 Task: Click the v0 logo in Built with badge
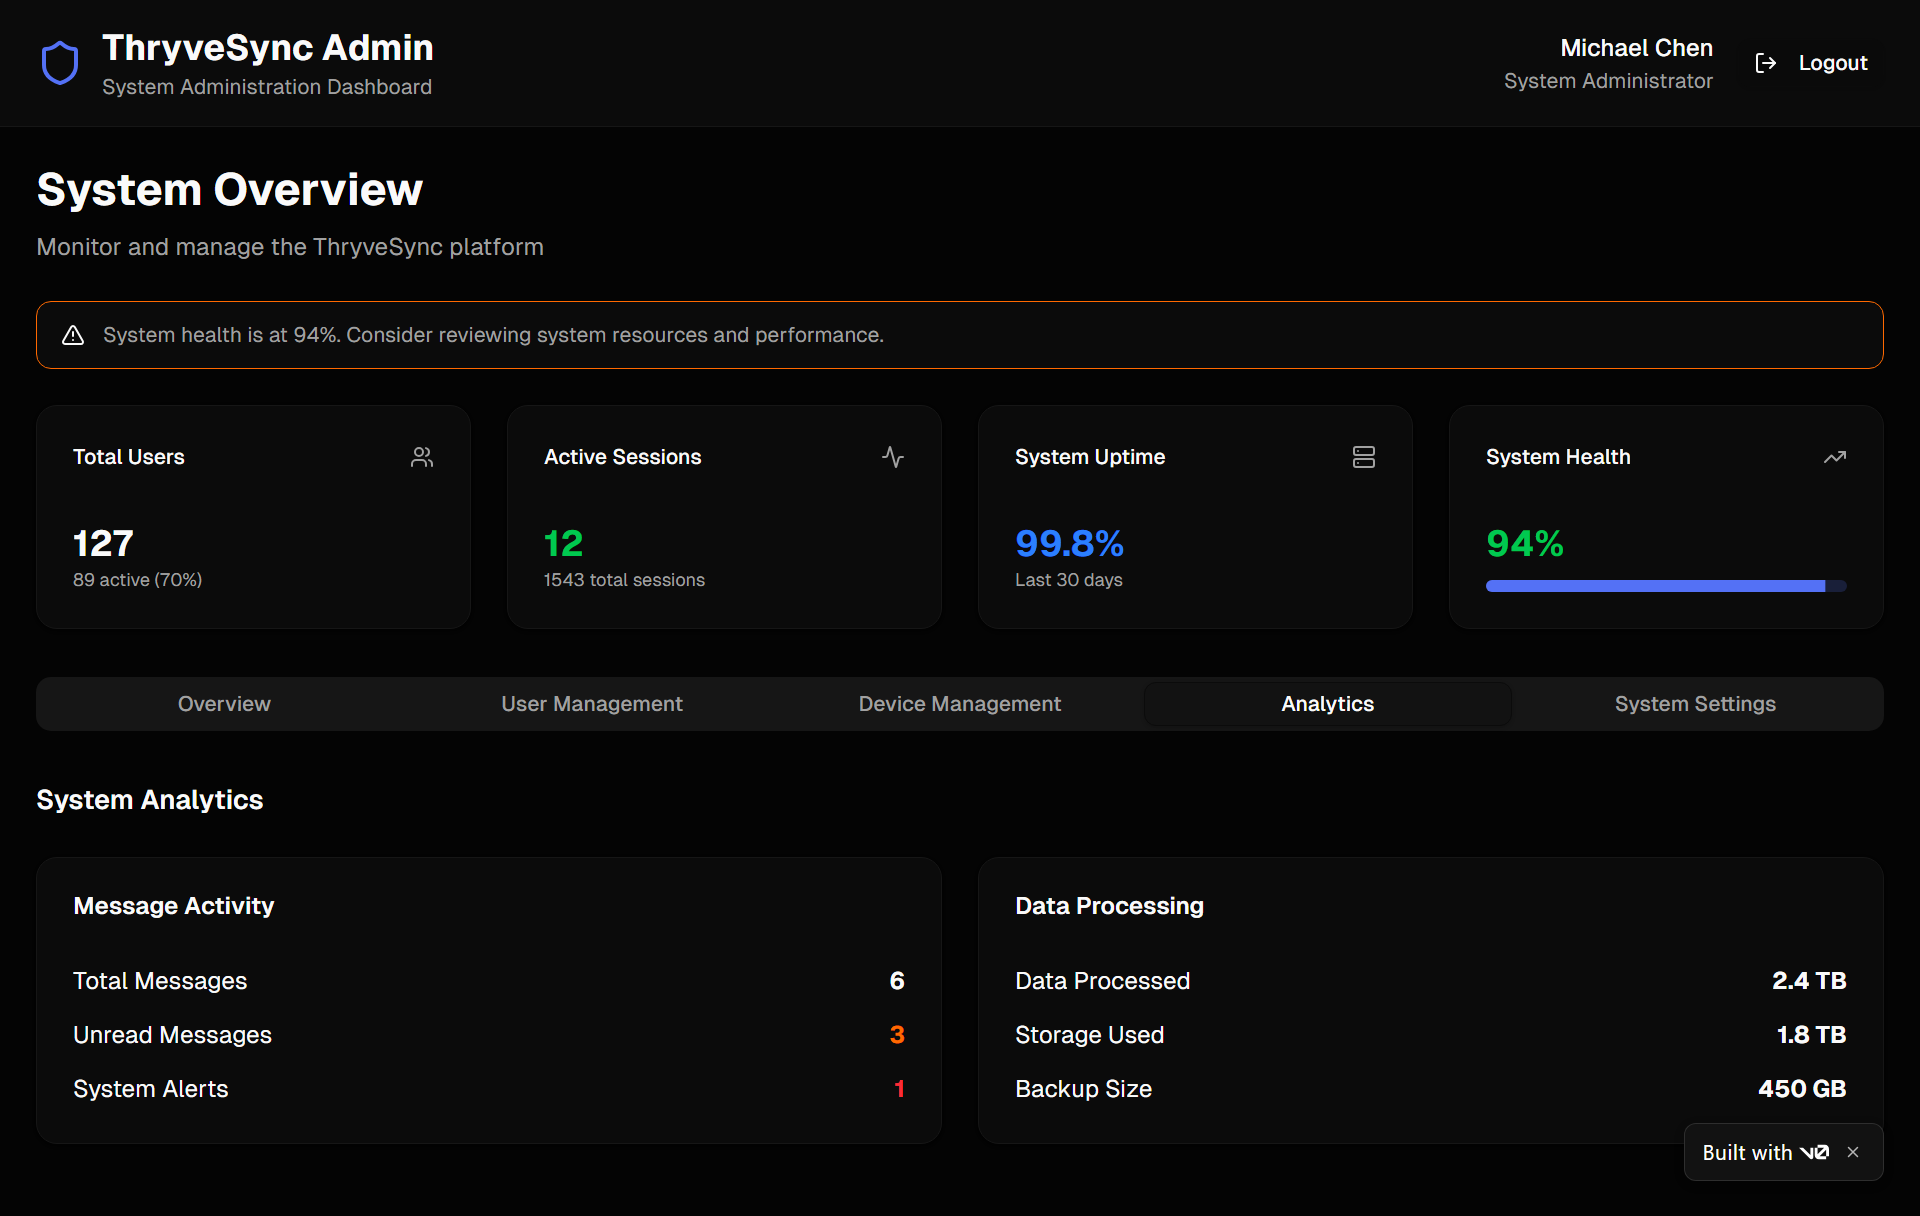1815,1152
